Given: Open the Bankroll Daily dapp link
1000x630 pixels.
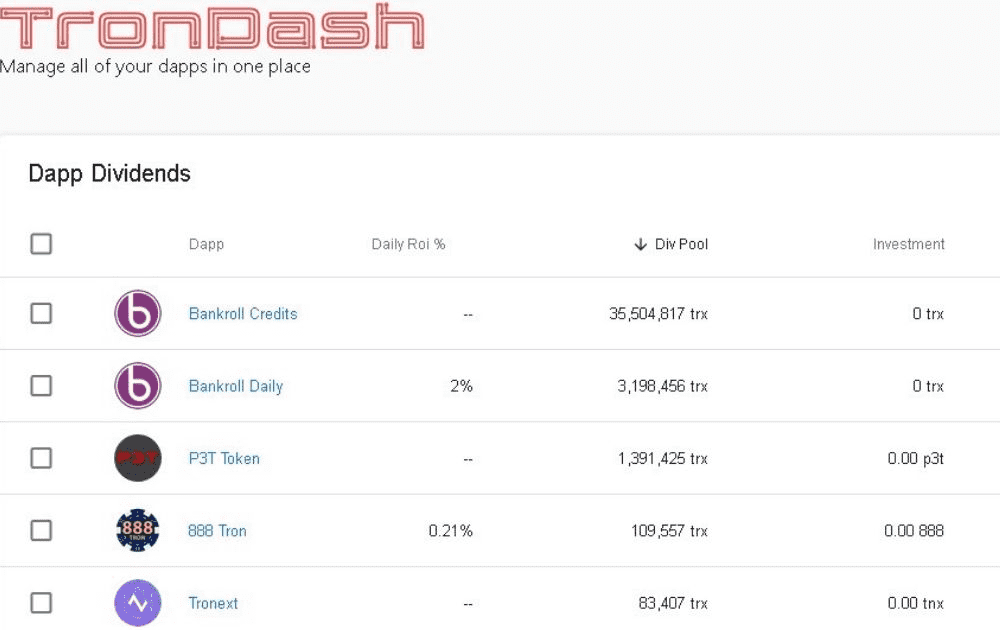Looking at the screenshot, I should click(235, 385).
